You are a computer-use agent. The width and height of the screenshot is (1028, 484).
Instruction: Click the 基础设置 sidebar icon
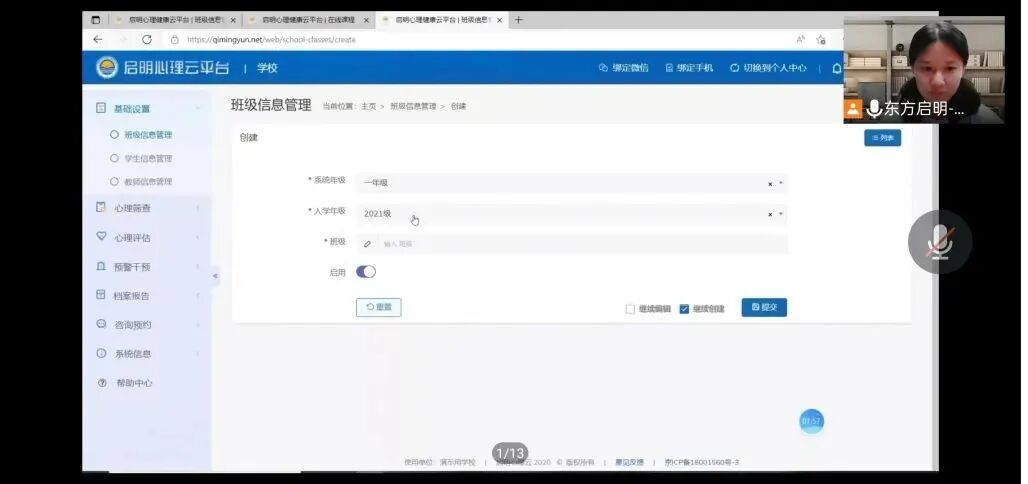click(101, 108)
